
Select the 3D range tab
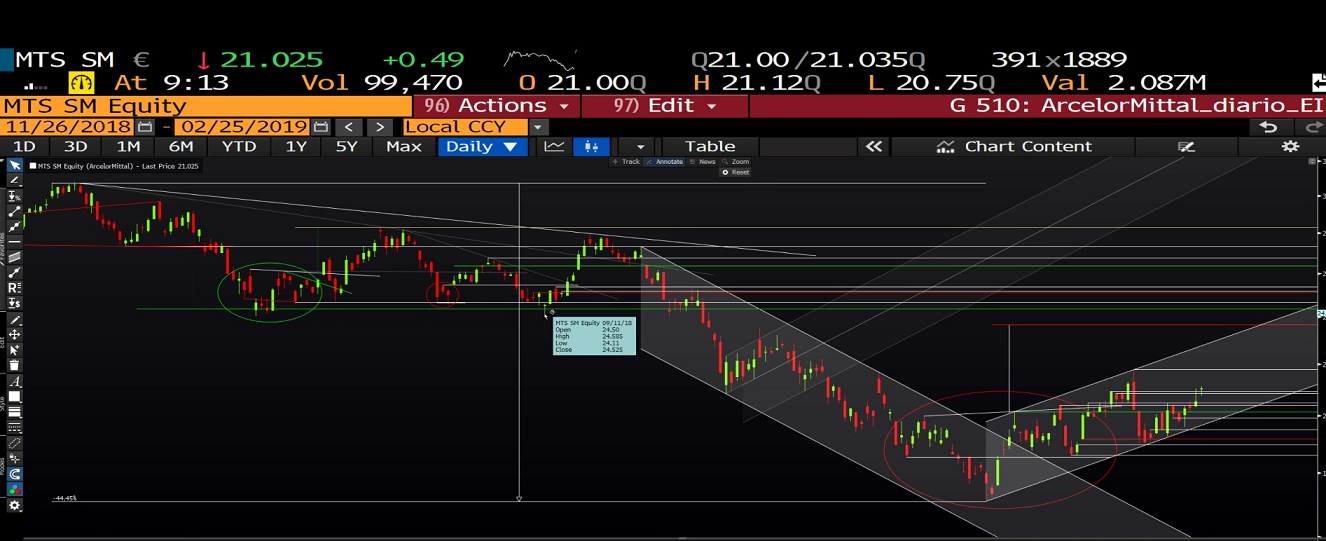tap(76, 146)
